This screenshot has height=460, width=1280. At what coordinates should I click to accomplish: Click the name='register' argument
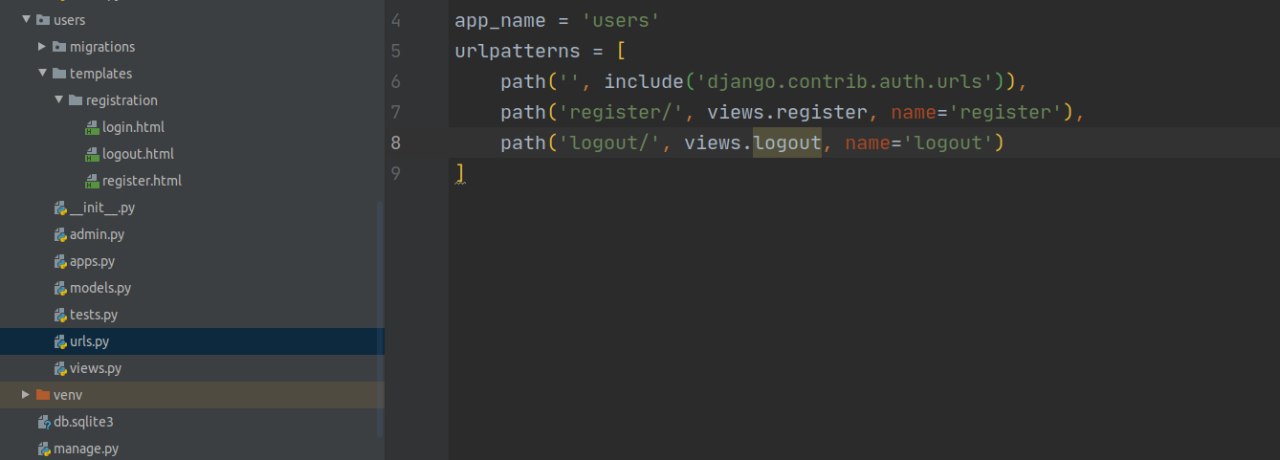click(x=976, y=112)
